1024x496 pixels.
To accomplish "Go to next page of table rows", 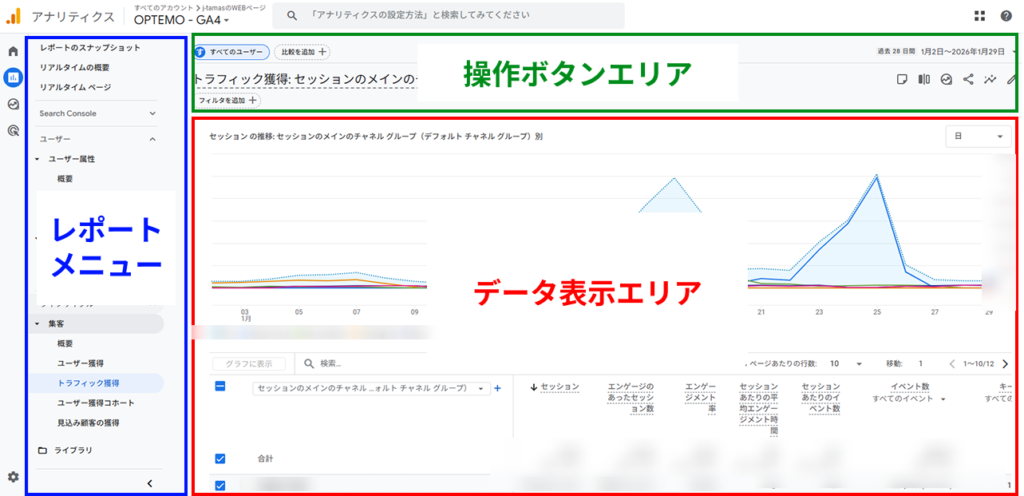I will pyautogui.click(x=1004, y=364).
